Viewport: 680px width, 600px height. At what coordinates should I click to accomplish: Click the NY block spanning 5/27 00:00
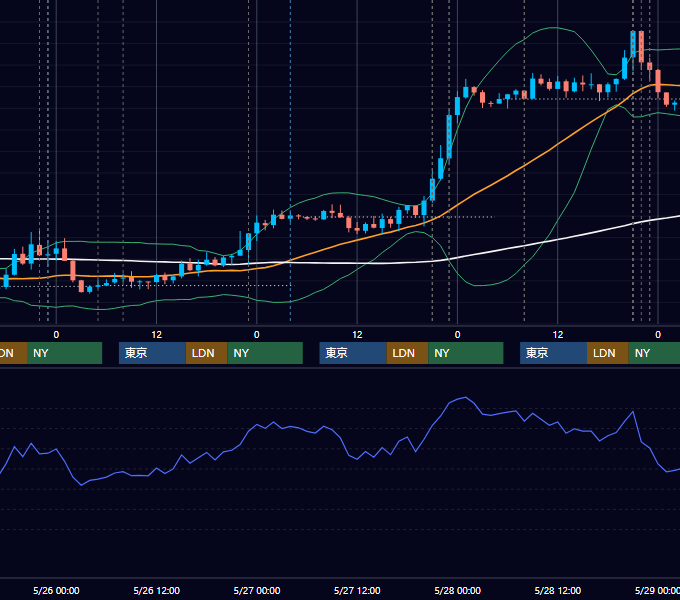tap(265, 353)
